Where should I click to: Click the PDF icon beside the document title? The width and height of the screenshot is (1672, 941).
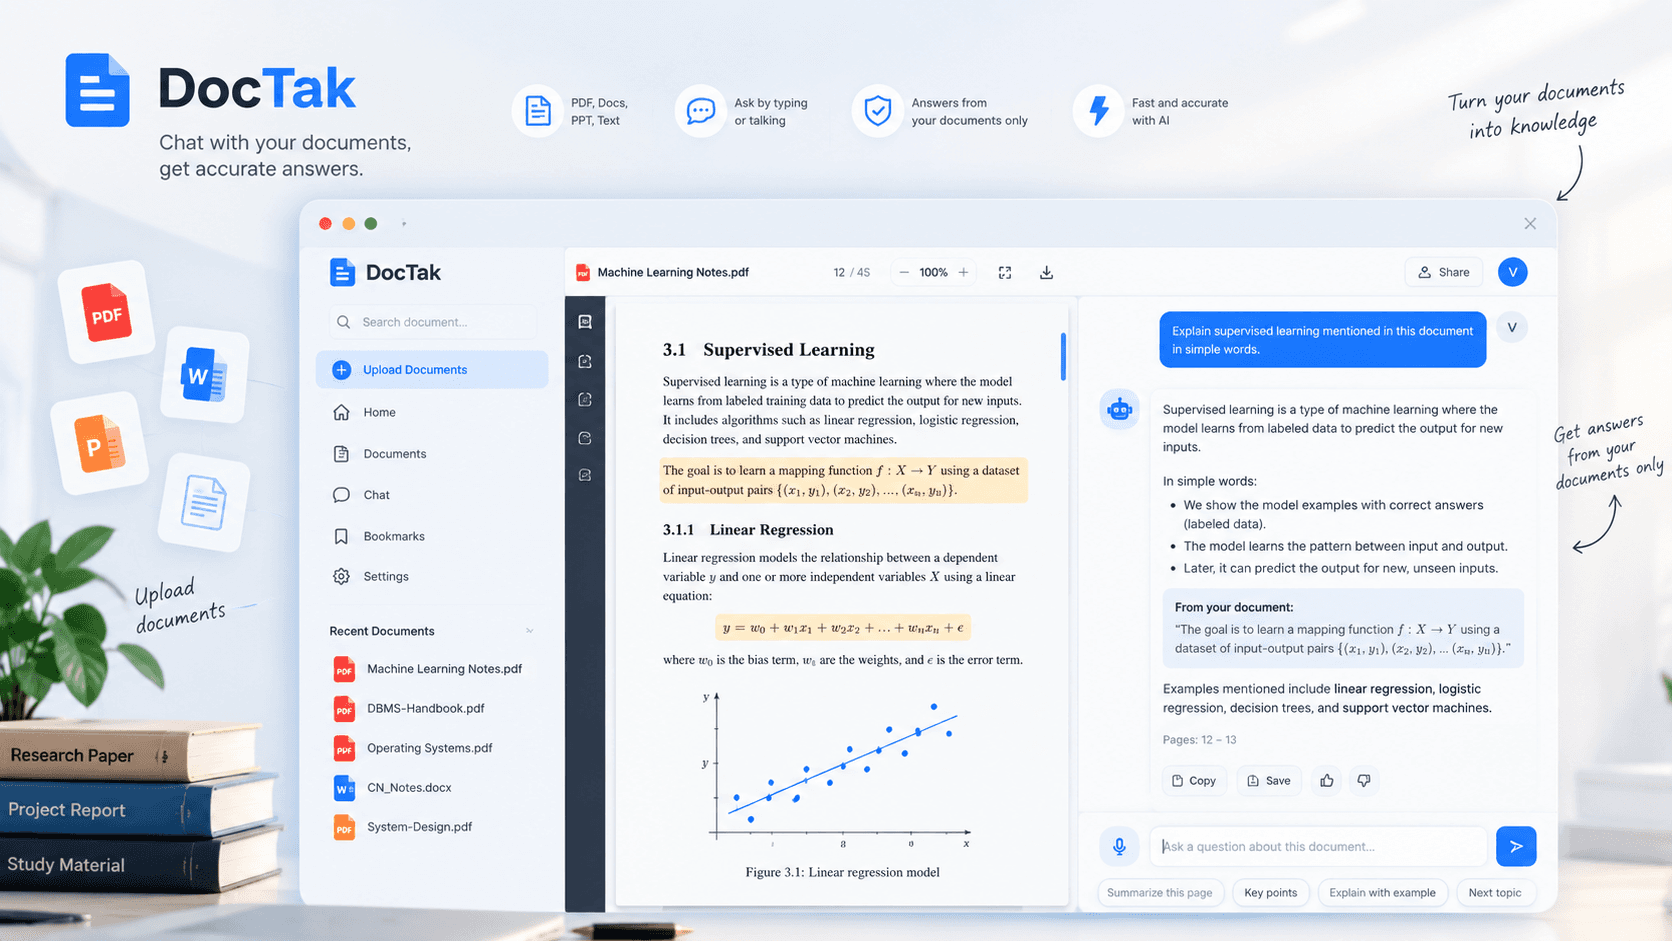582,272
